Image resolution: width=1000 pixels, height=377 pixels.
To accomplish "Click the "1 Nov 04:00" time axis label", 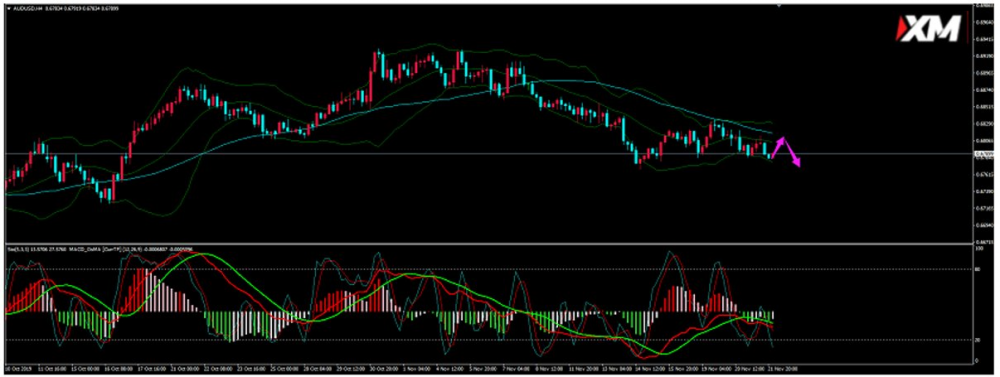I will 418,368.
